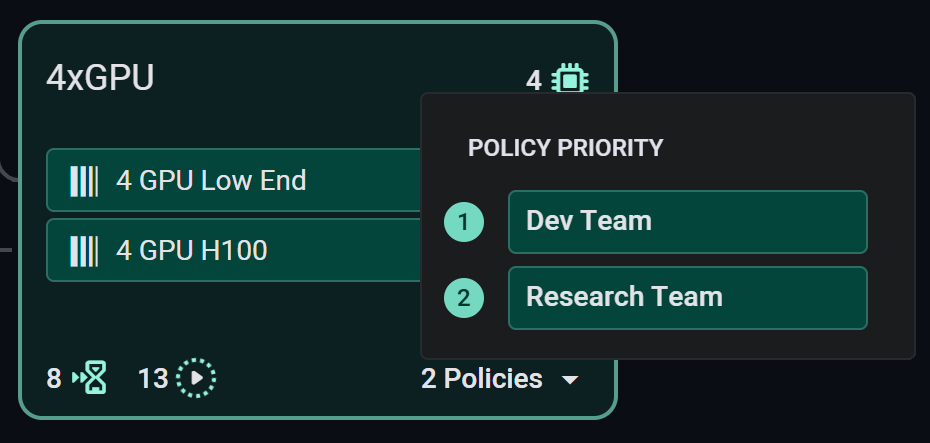Select the Dev Team policy
The width and height of the screenshot is (930, 443).
687,222
